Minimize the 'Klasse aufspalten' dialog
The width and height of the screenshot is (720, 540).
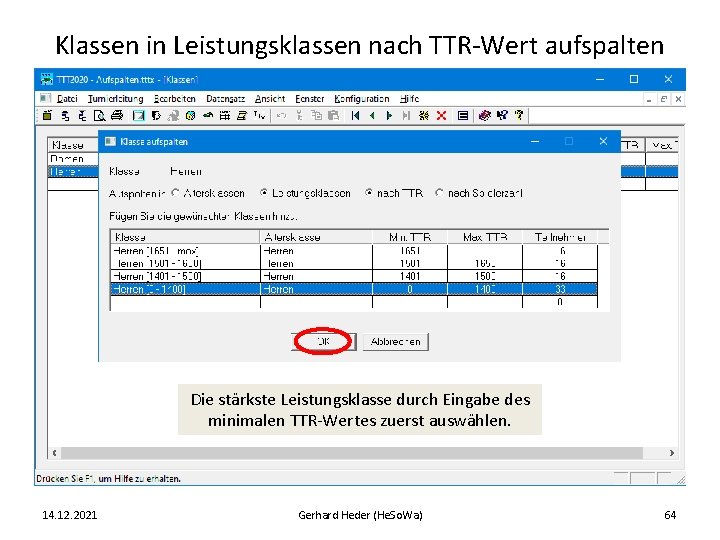535,141
